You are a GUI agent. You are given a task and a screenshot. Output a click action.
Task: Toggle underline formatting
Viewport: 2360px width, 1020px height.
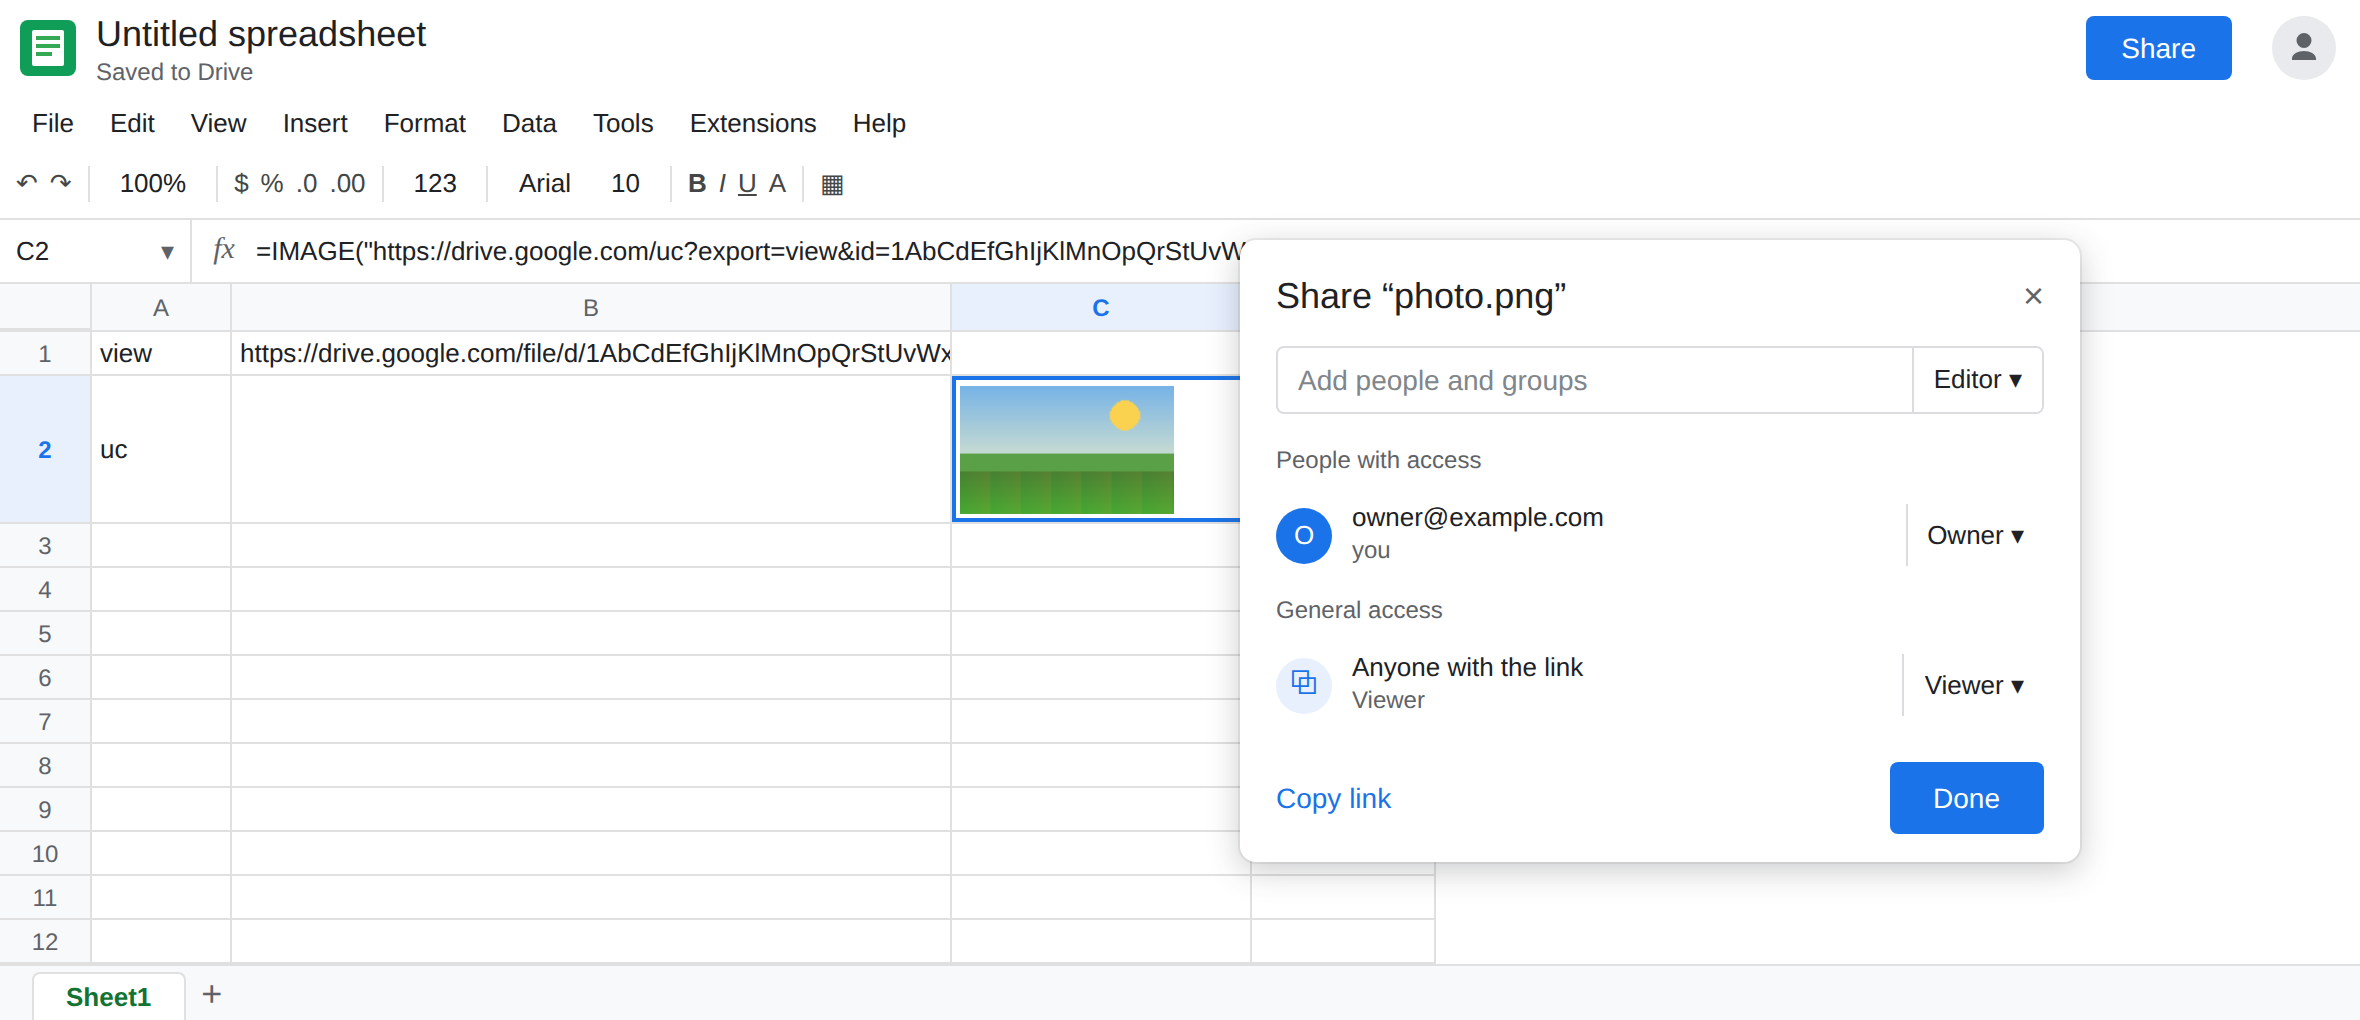[x=747, y=183]
